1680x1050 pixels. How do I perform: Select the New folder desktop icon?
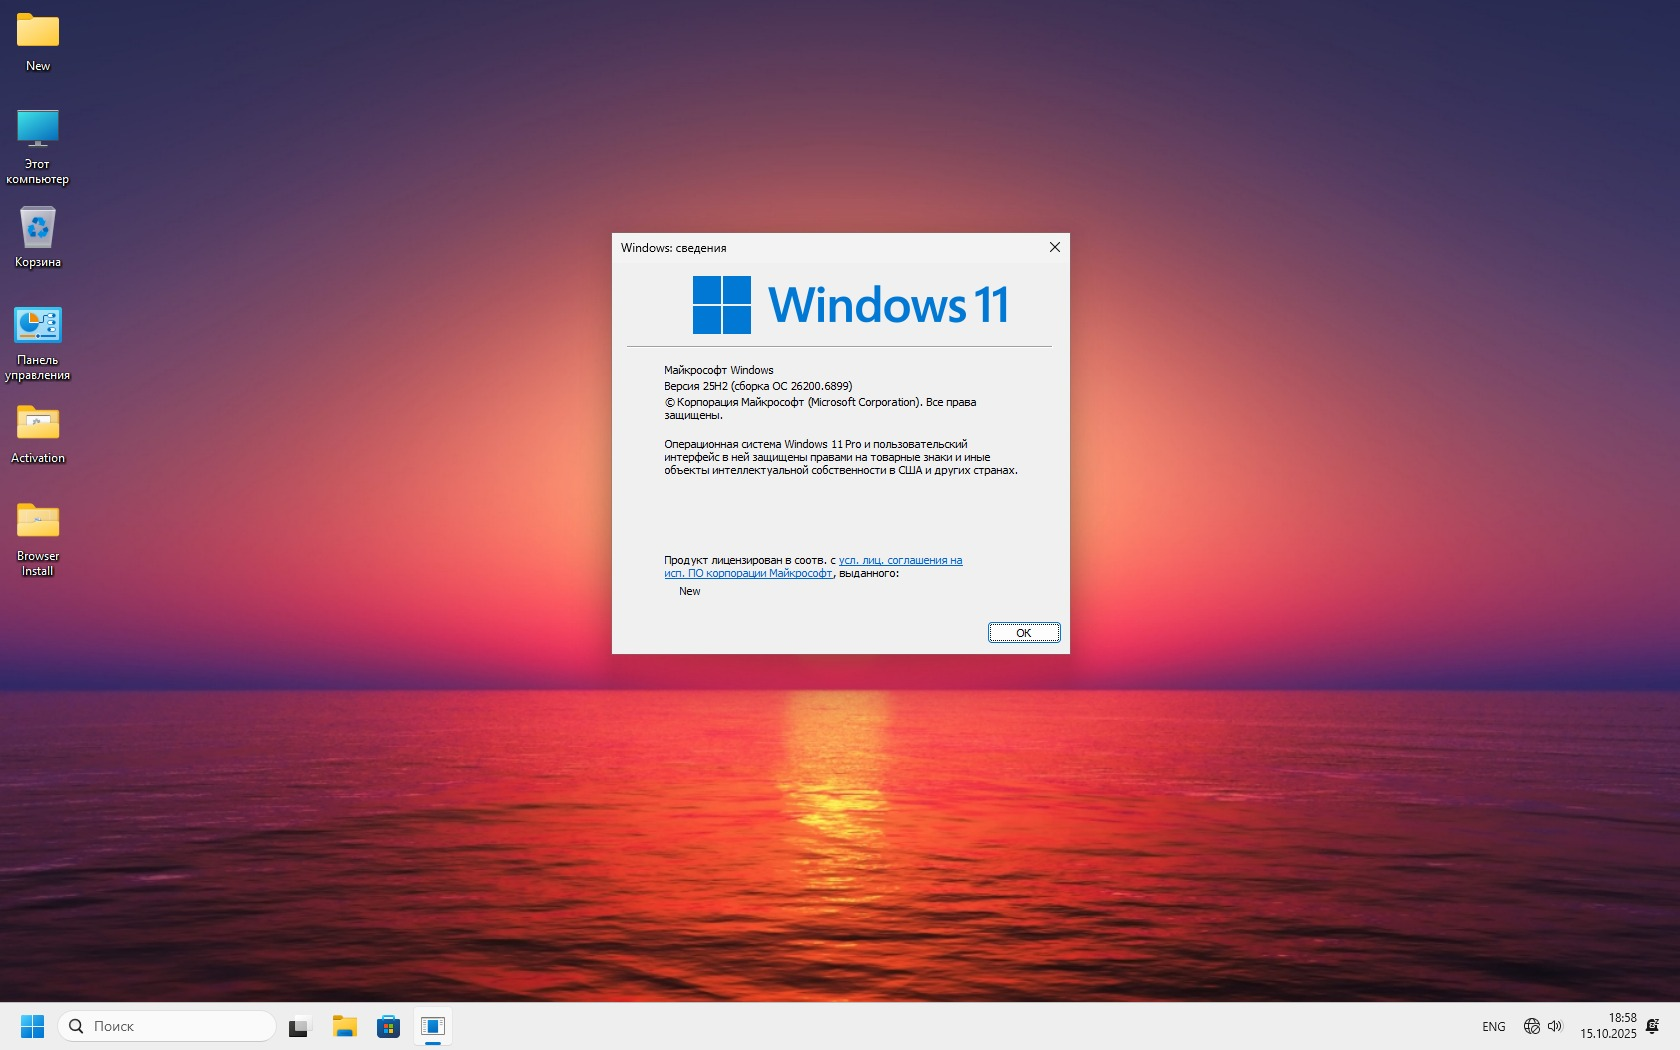point(38,42)
